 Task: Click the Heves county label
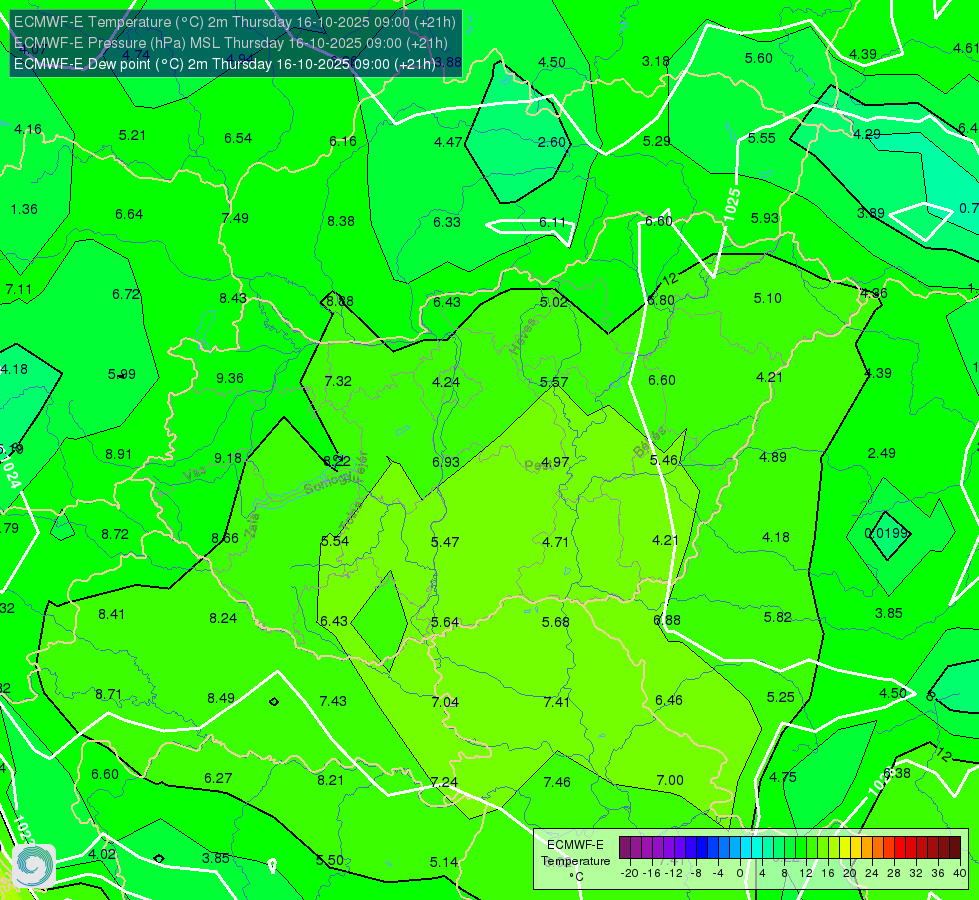[523, 336]
